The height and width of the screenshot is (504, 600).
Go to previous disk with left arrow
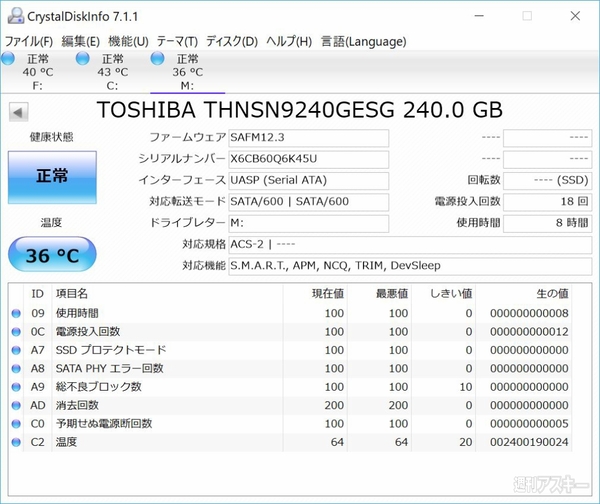point(18,113)
